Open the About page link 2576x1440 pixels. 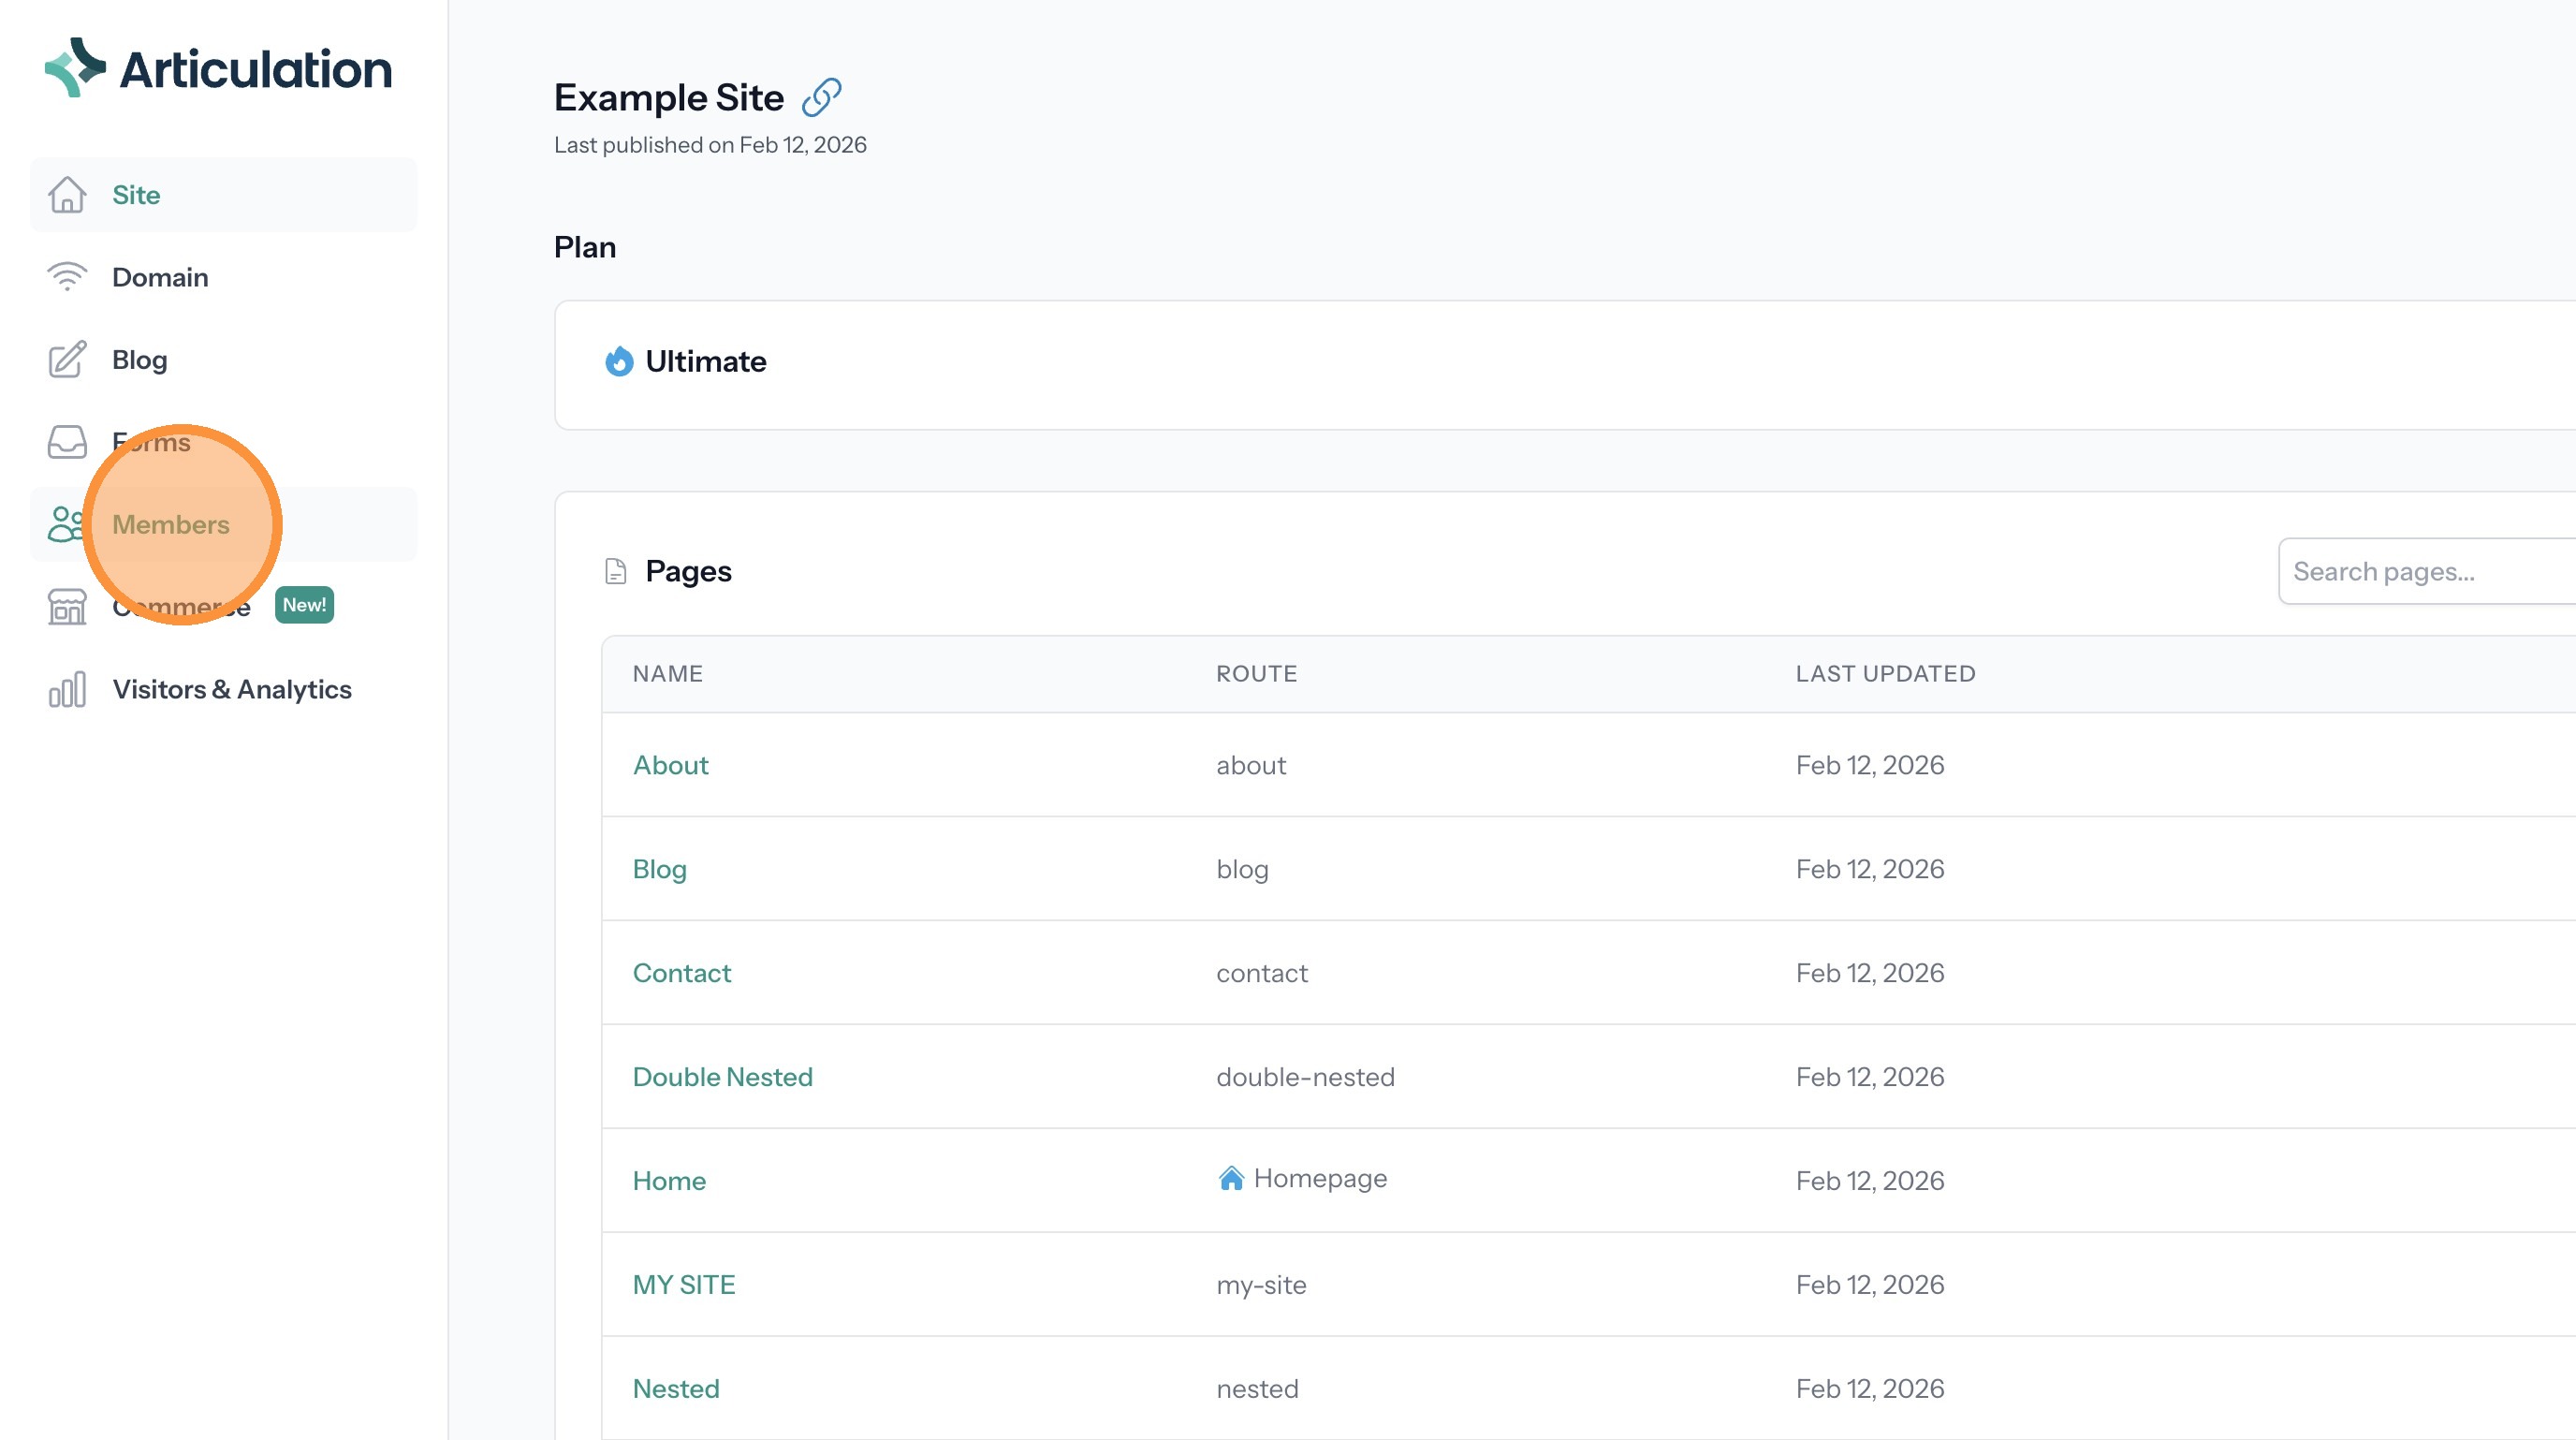[670, 765]
